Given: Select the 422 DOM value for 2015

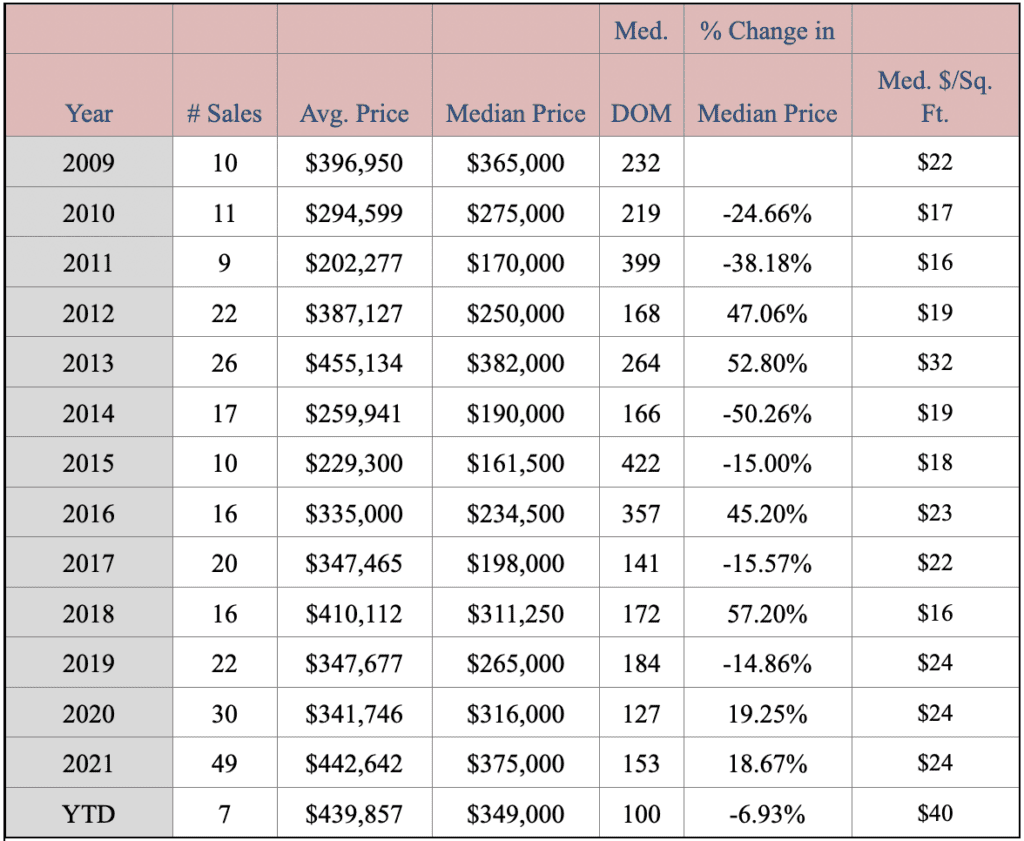Looking at the screenshot, I should tap(641, 464).
